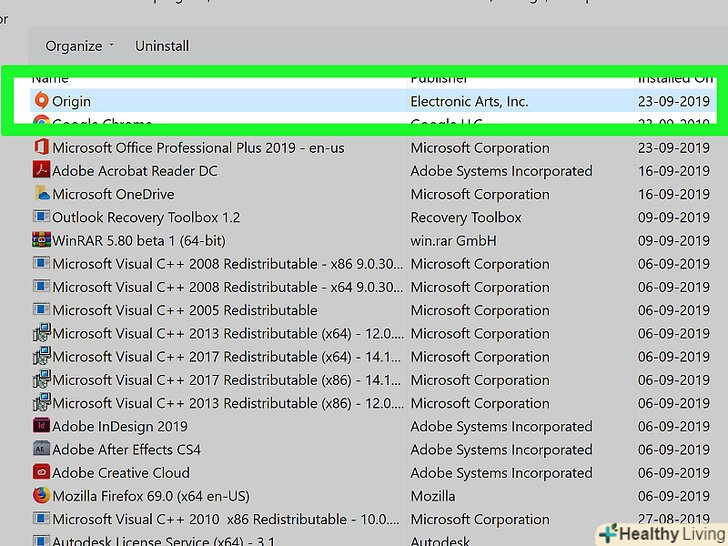Sort programs by Installed On column
This screenshot has height=546, width=728.
point(675,78)
